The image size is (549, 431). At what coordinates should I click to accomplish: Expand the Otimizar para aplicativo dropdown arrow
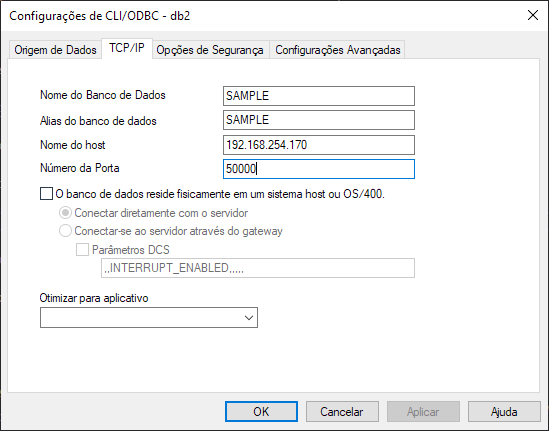[x=249, y=318]
